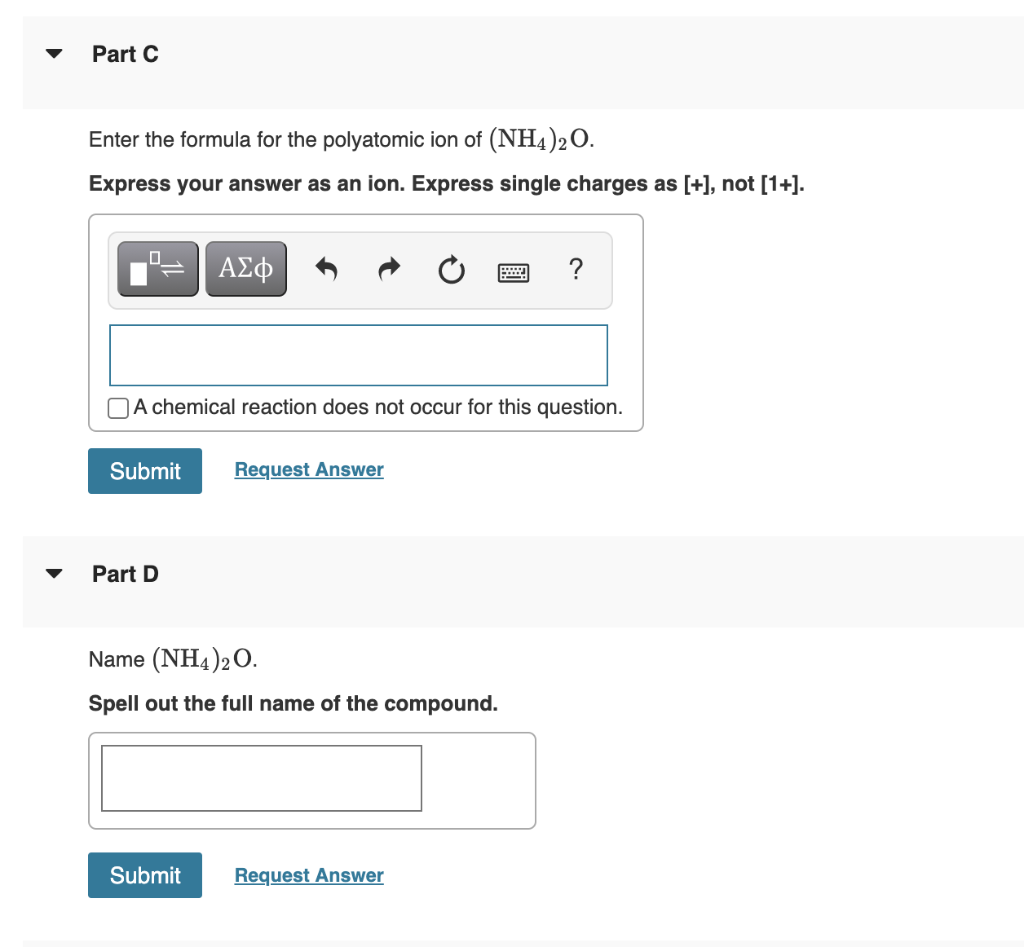
Task: Undo the last equation edit
Action: point(327,268)
